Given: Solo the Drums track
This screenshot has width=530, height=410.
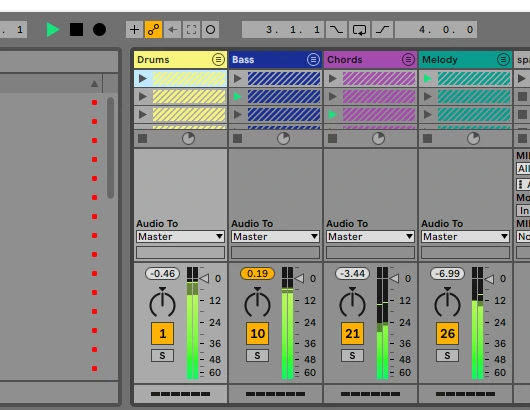Looking at the screenshot, I should [162, 356].
